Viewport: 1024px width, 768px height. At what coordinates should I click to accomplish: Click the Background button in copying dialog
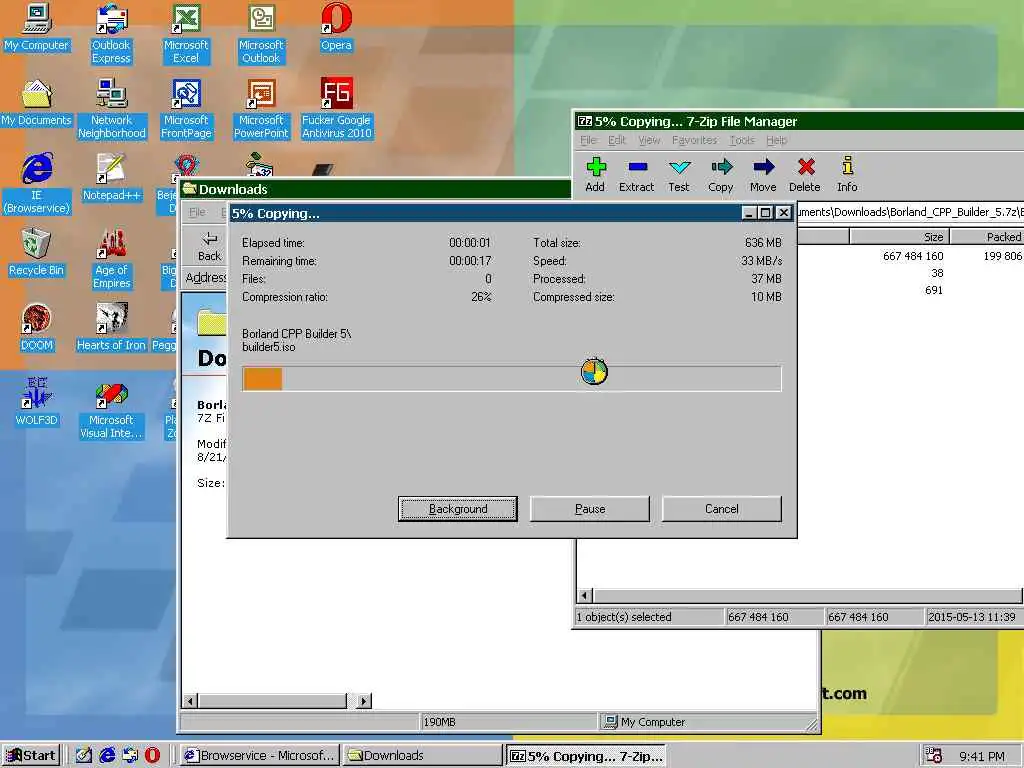[x=458, y=509]
